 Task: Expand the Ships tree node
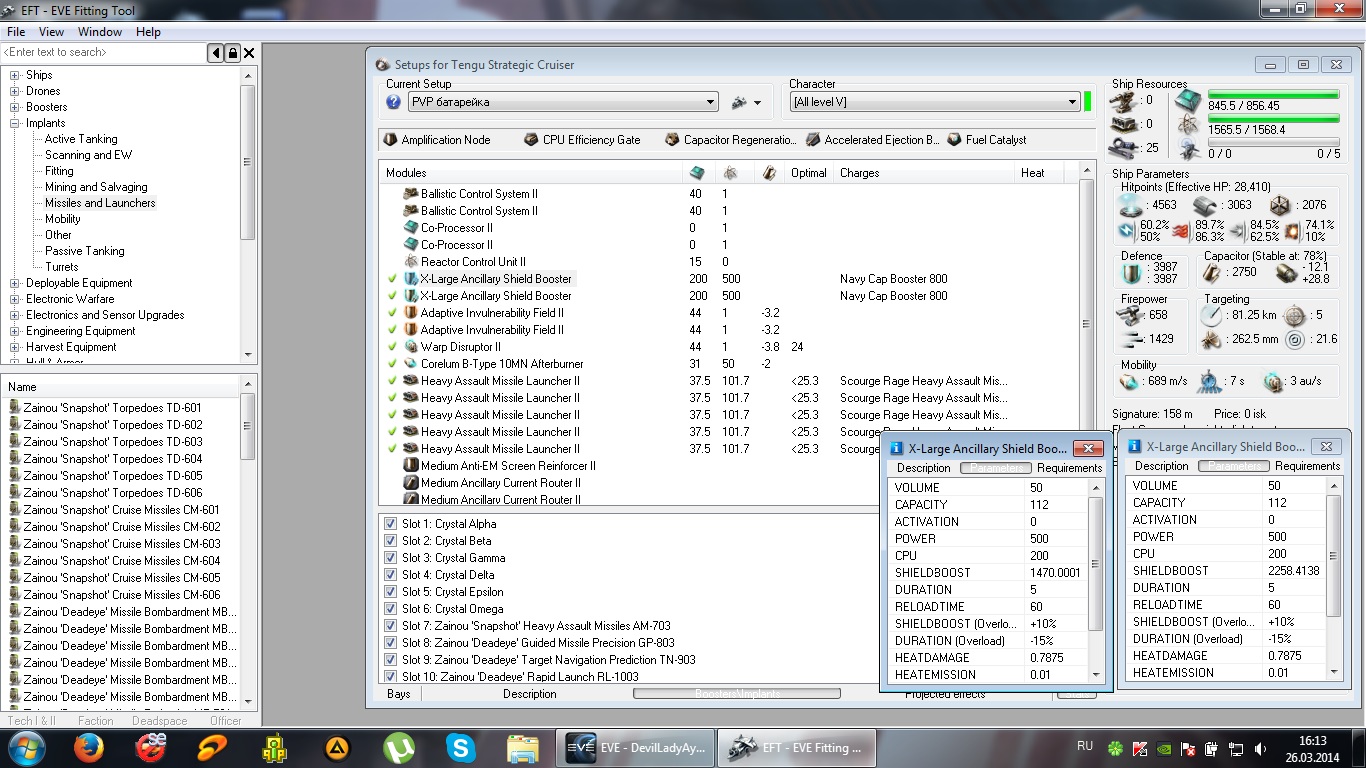point(15,75)
